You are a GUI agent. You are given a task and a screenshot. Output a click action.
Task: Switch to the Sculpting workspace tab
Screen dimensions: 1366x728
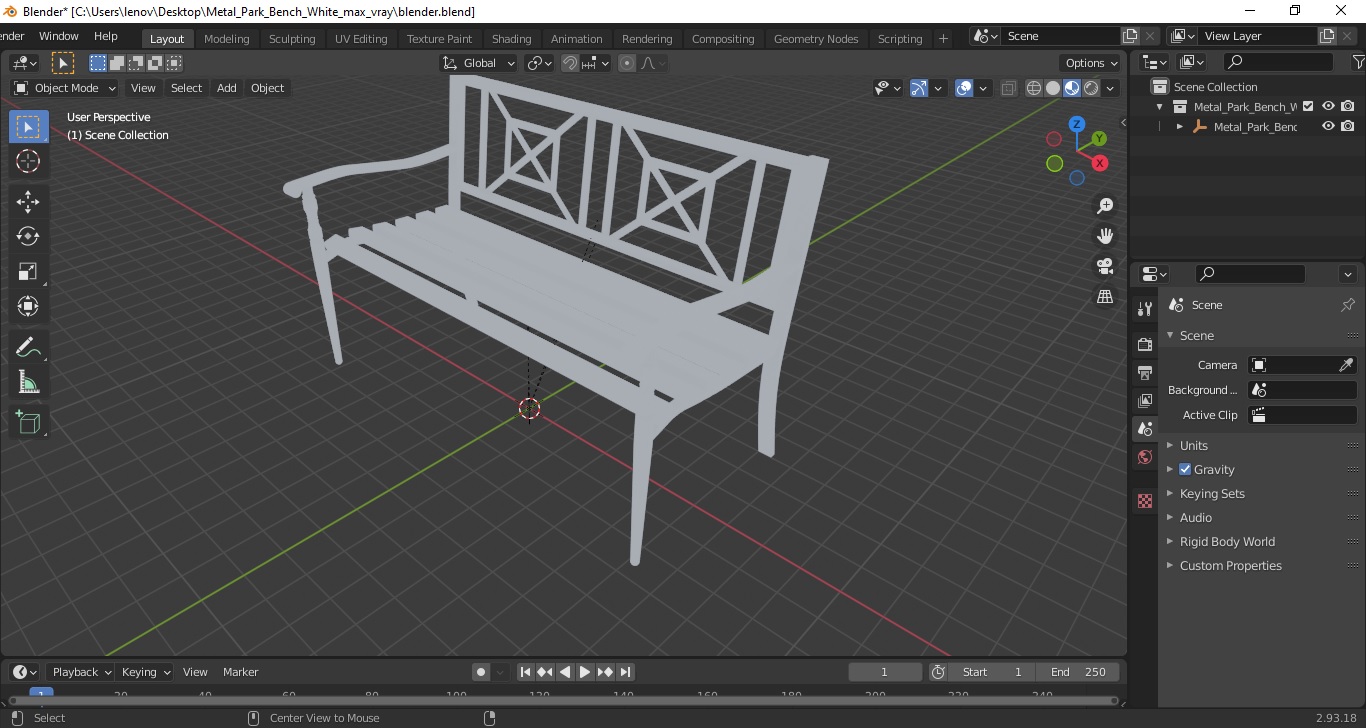click(x=292, y=39)
